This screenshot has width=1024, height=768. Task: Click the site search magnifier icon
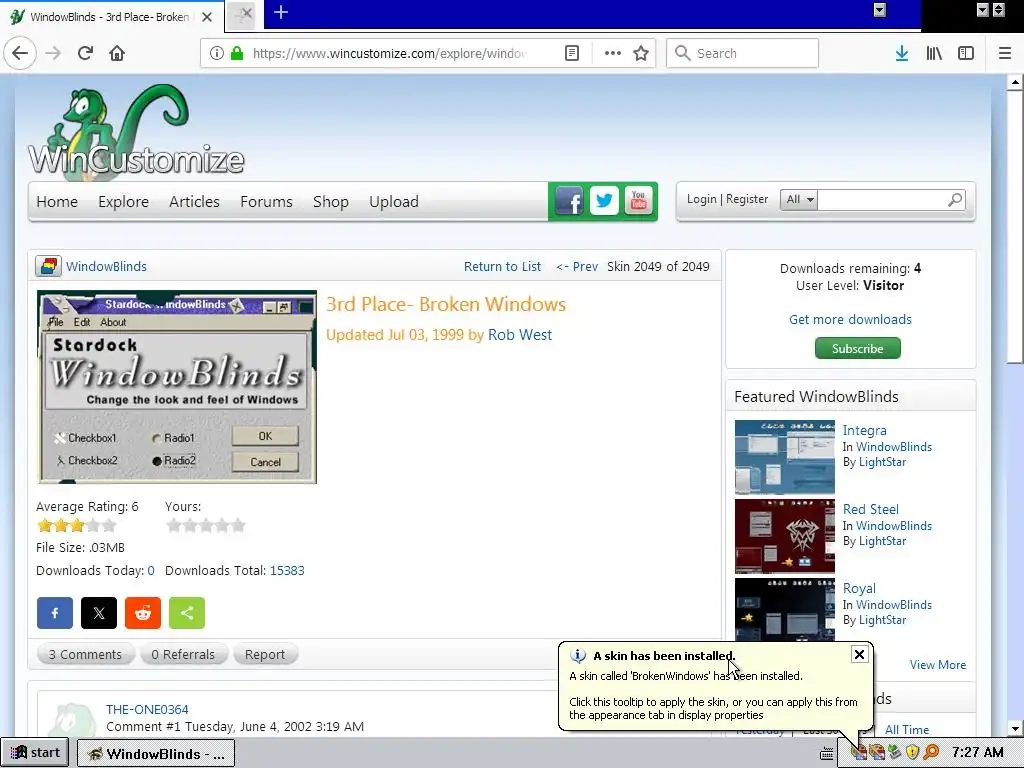955,199
